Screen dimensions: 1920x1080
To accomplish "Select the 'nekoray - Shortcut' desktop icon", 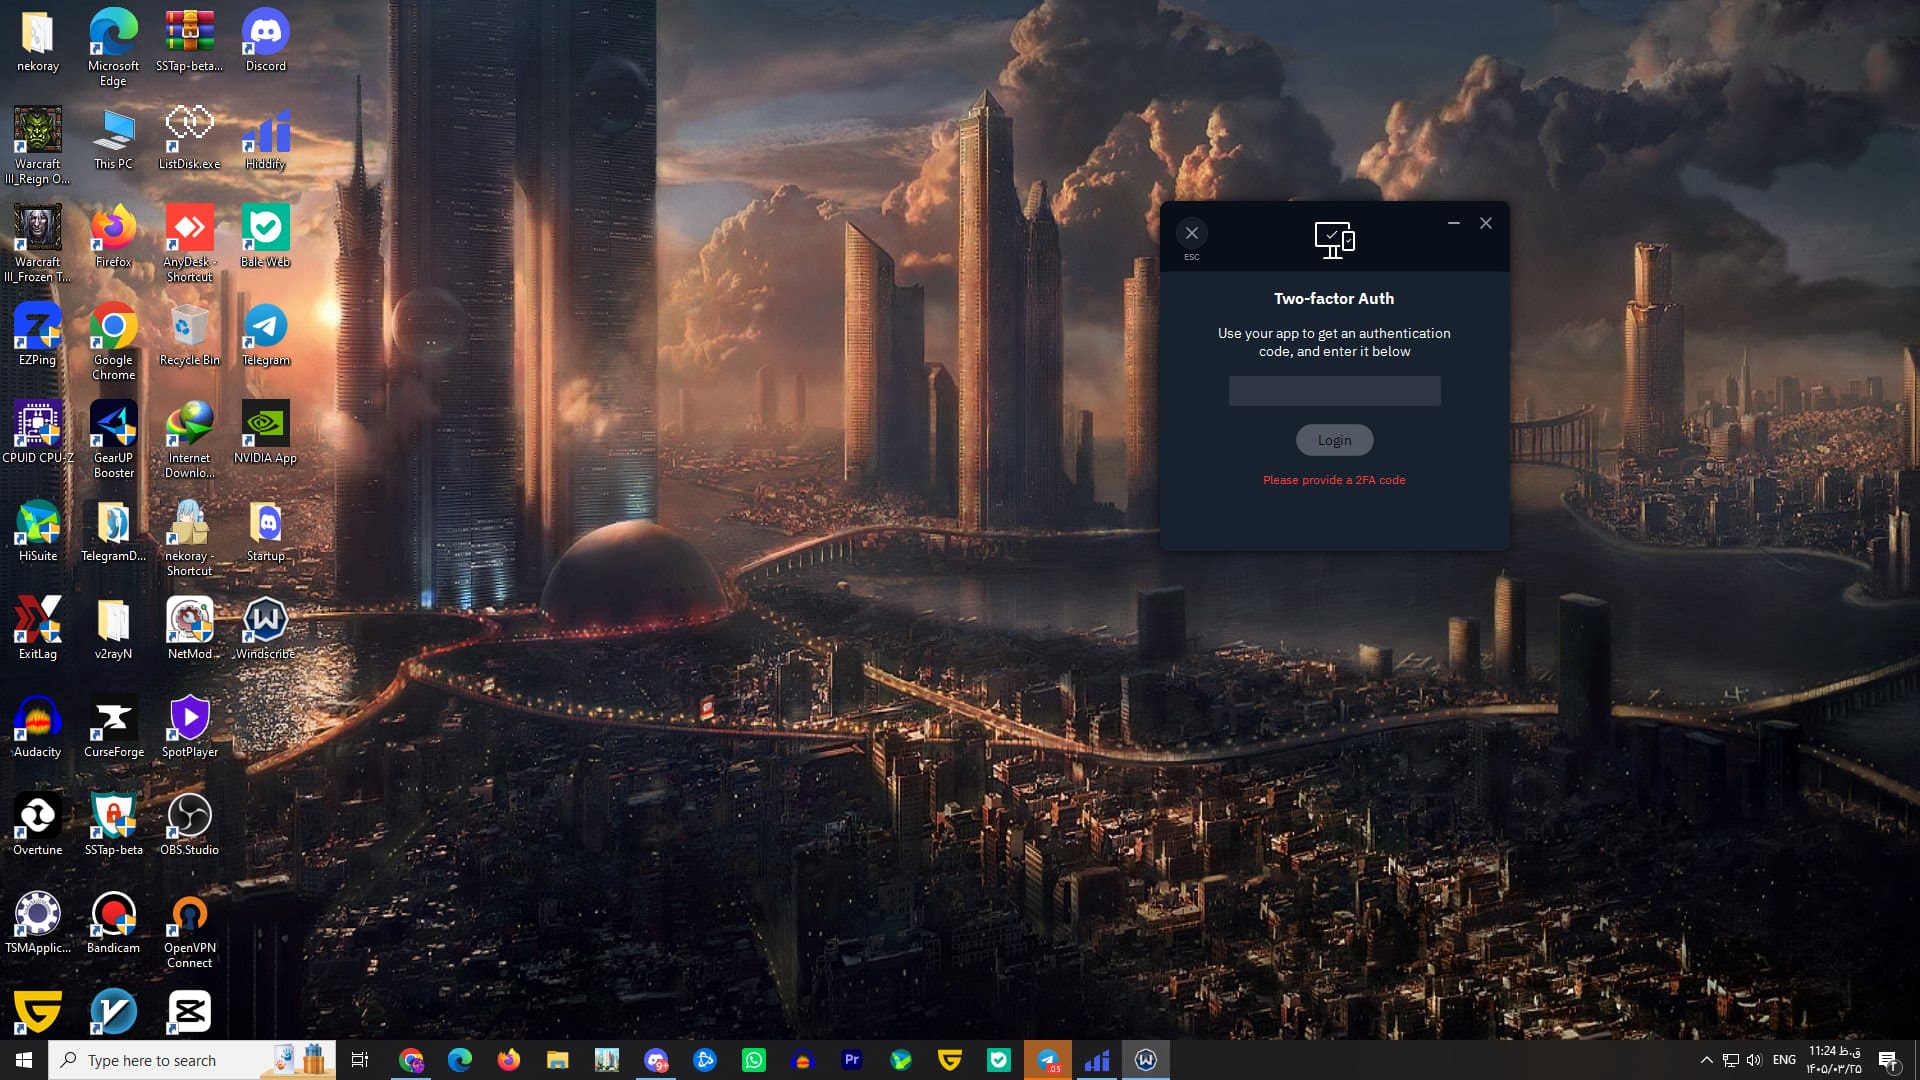I will tap(189, 538).
